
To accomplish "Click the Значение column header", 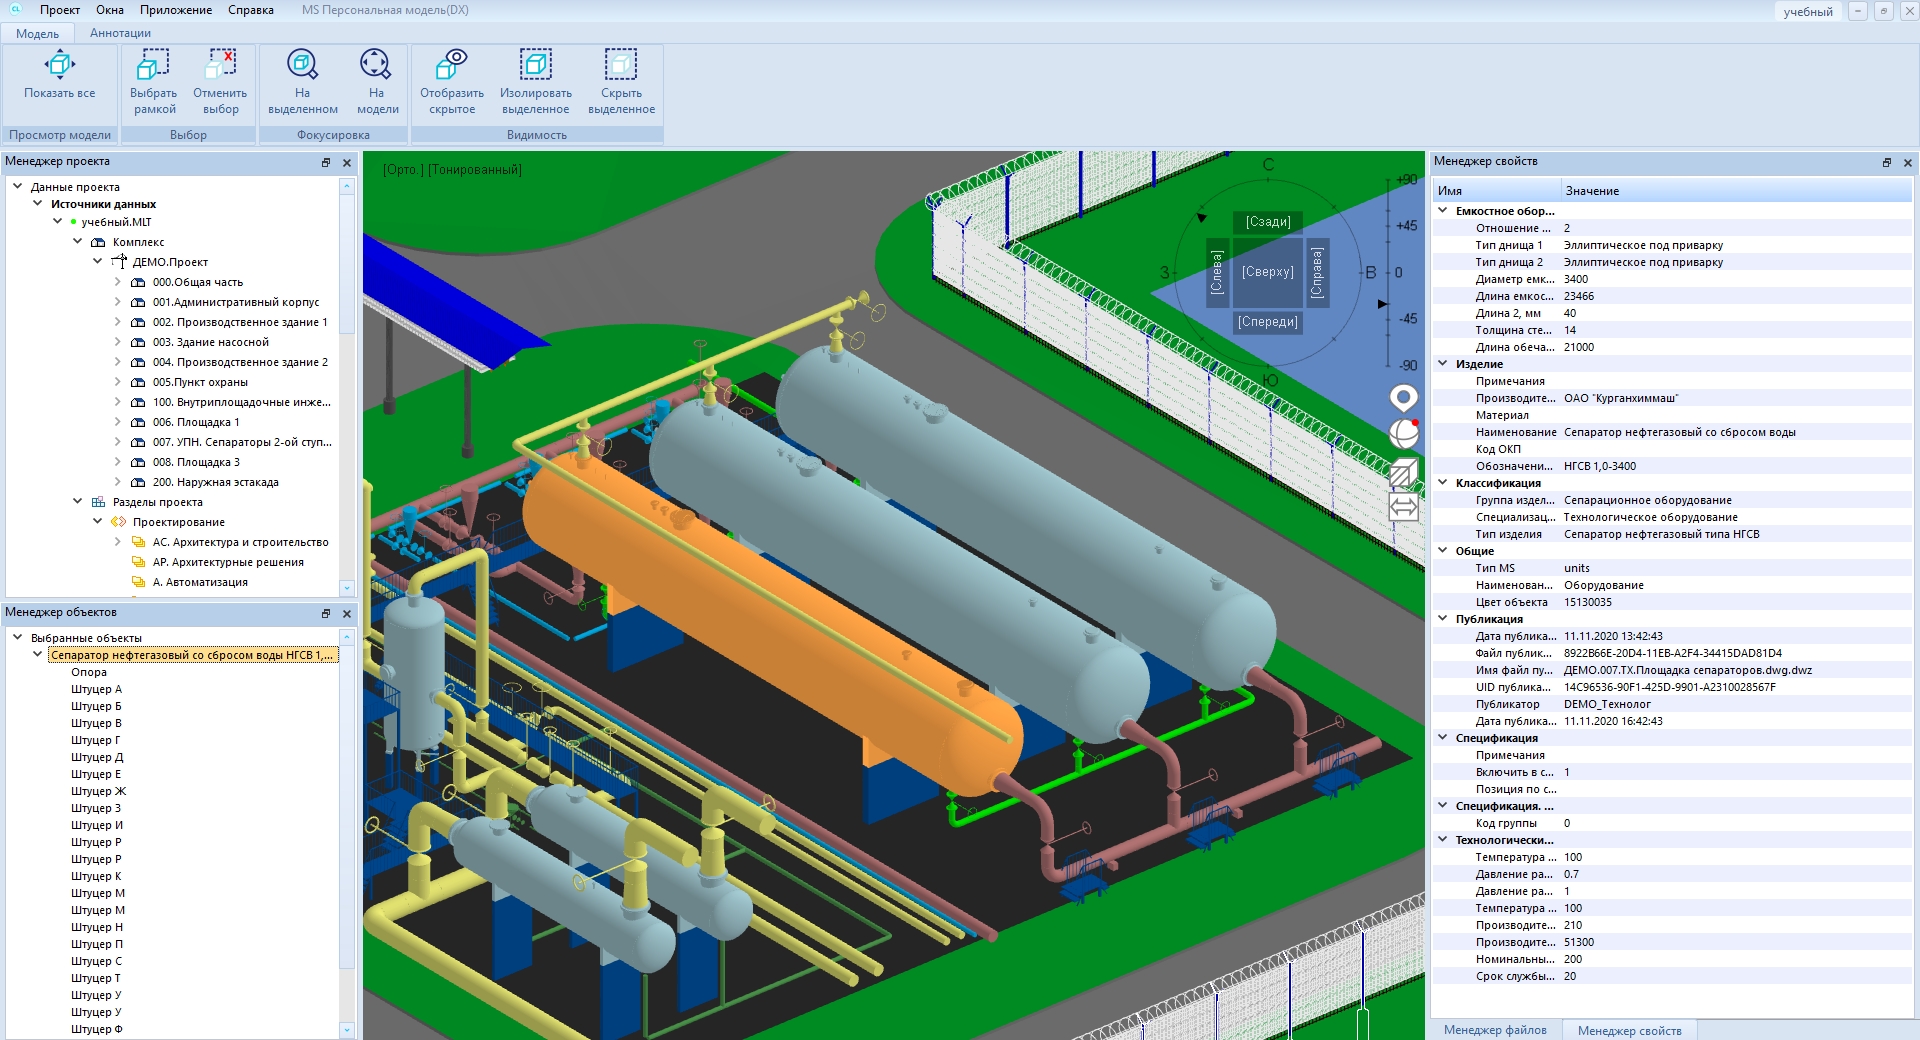I will tap(1592, 191).
